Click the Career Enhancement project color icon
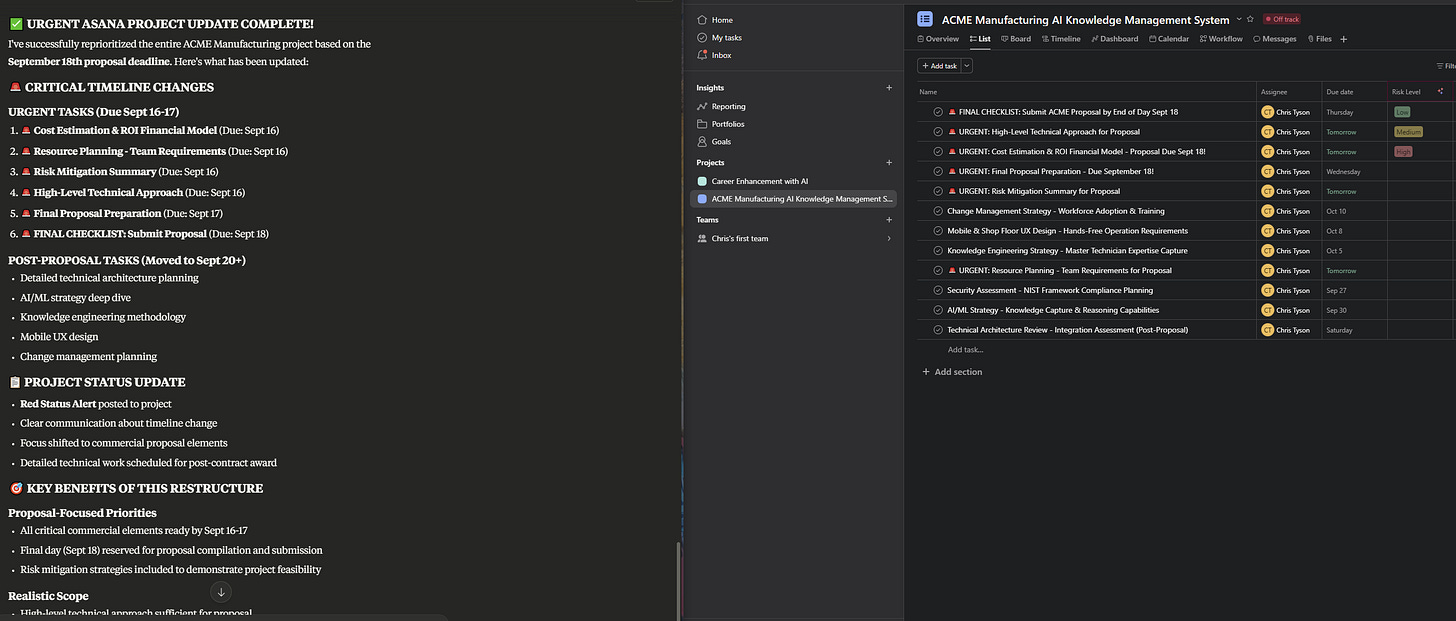Viewport: 1456px width, 621px height. pyautogui.click(x=702, y=181)
